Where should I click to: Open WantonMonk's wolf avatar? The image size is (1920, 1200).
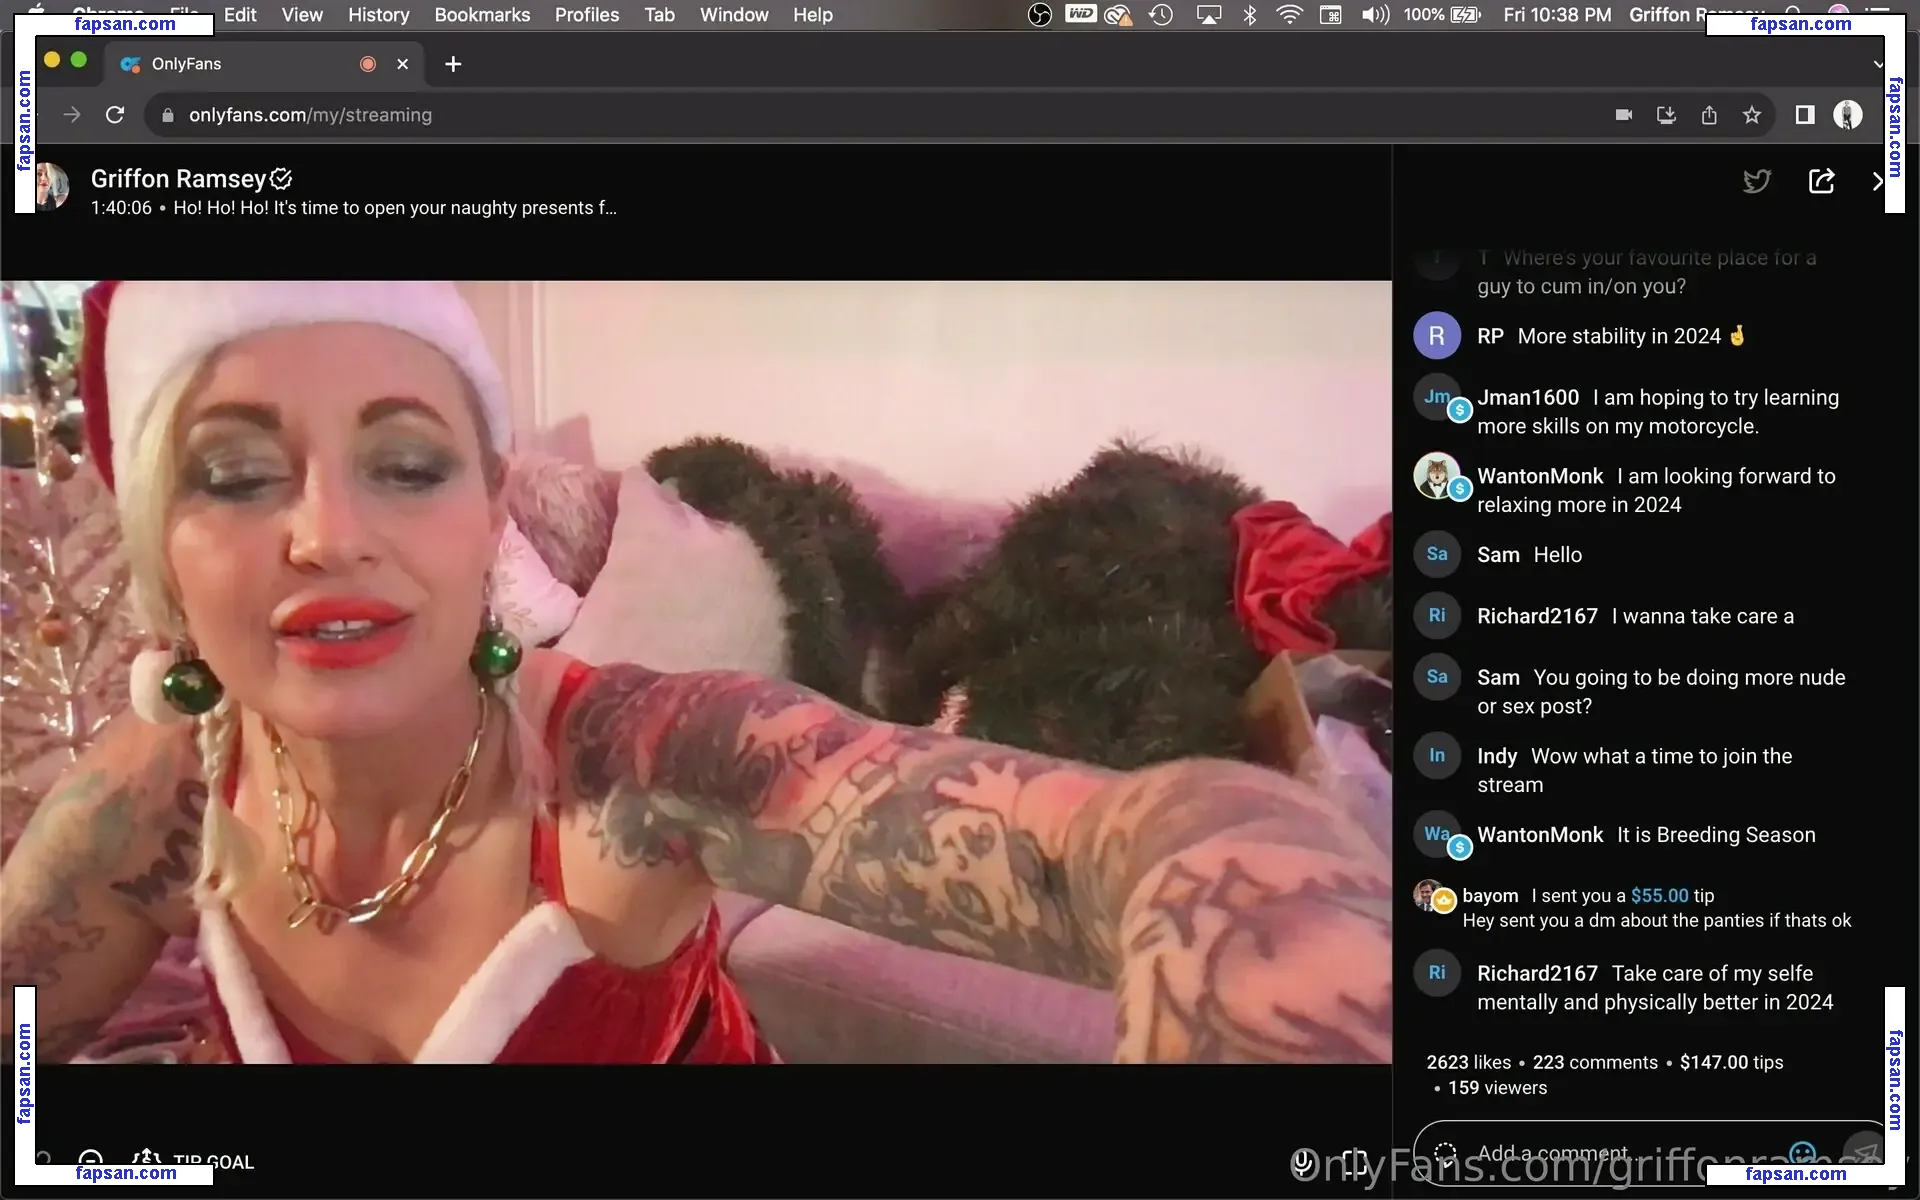pos(1437,476)
